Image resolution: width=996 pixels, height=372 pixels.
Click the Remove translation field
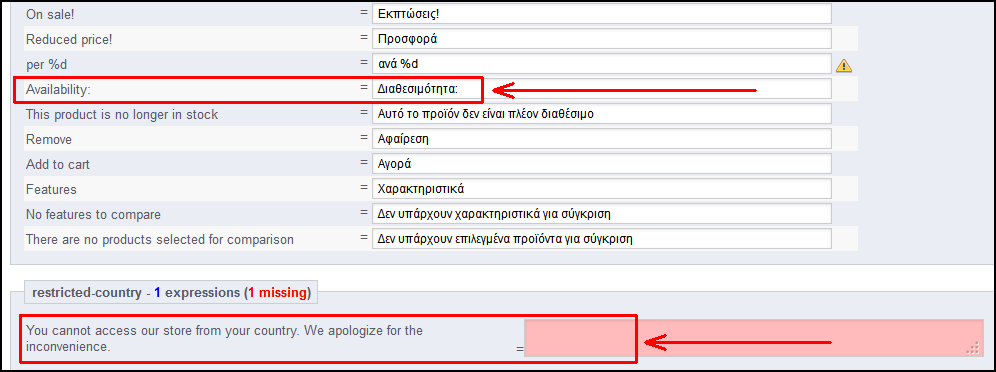[x=602, y=139]
